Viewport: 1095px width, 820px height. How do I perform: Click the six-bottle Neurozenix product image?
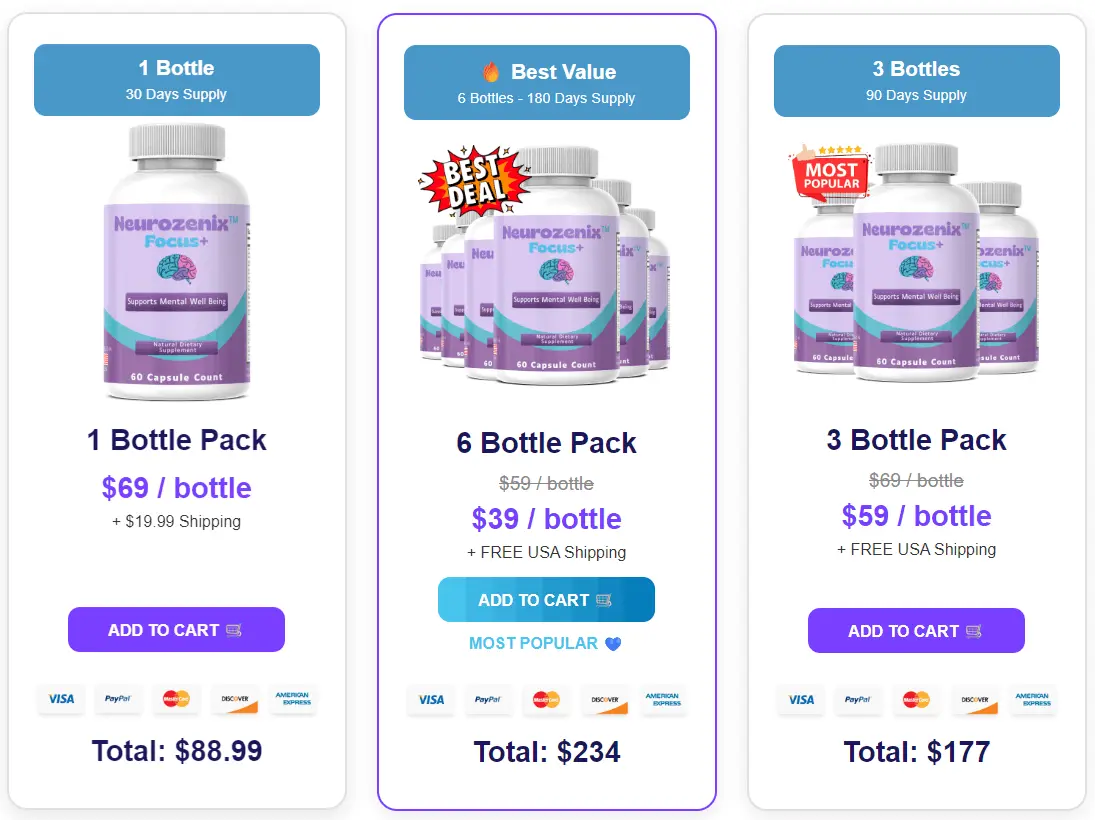546,265
